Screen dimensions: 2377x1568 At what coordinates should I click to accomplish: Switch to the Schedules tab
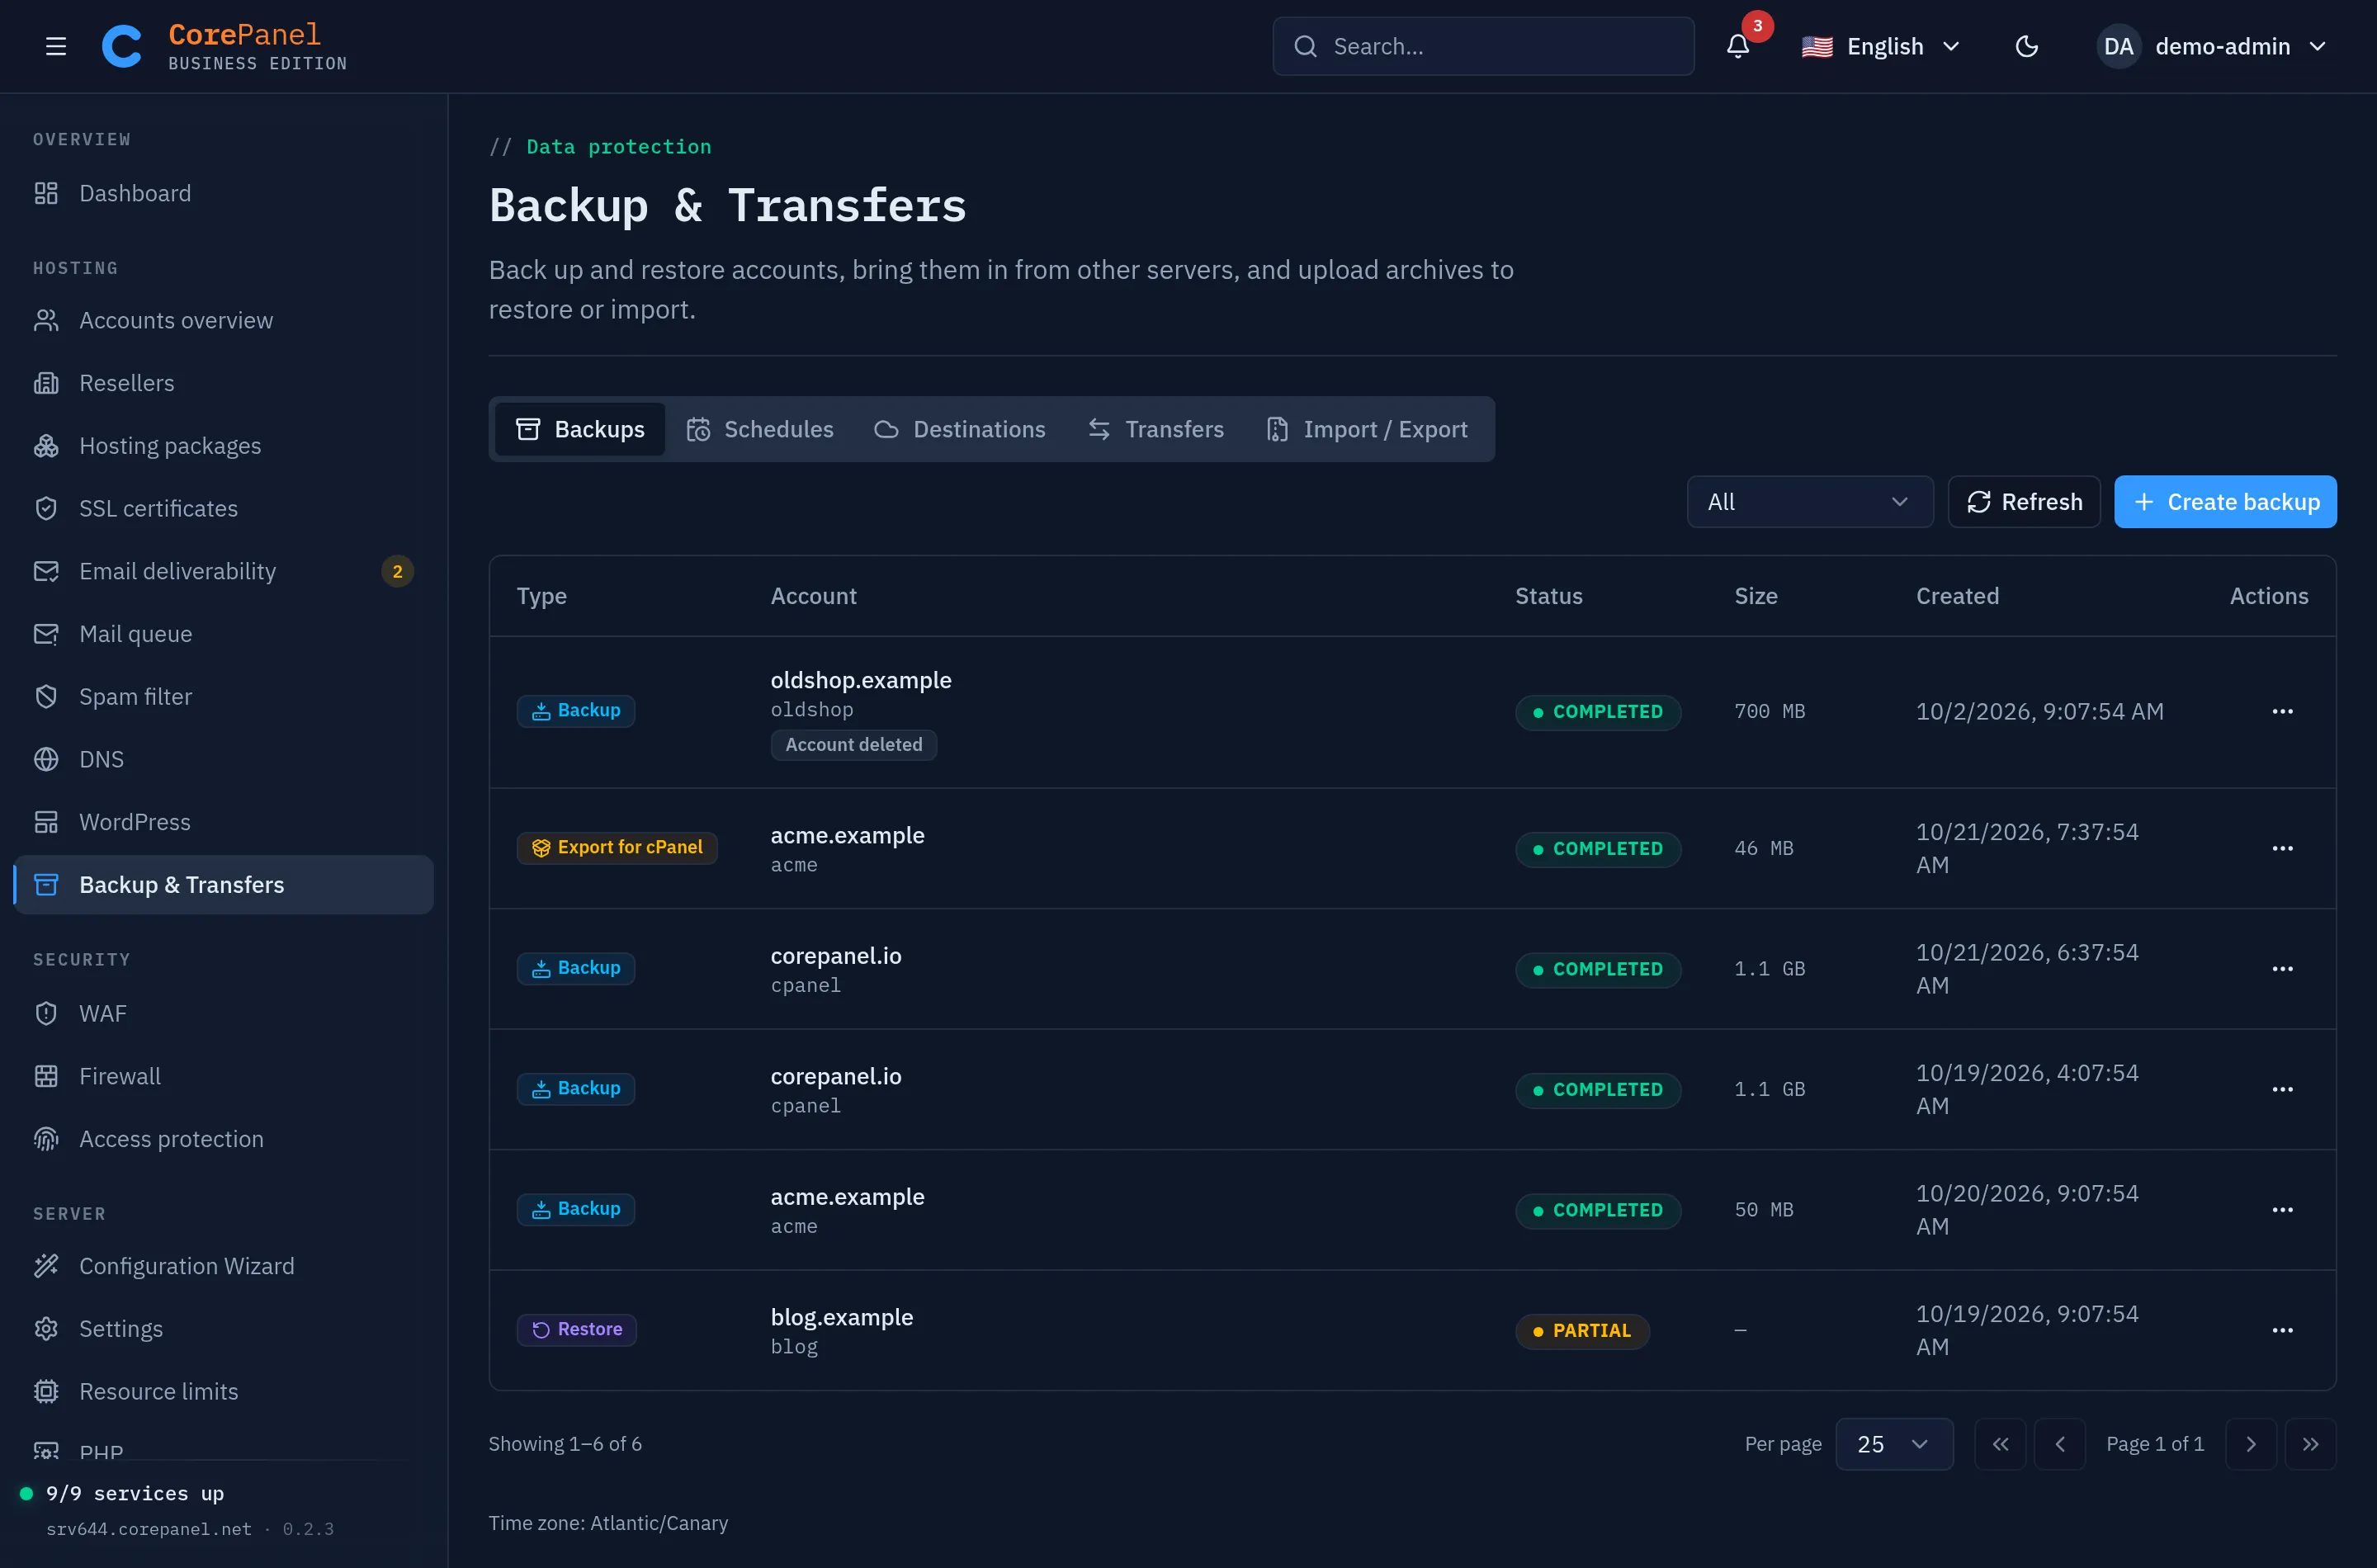(760, 429)
